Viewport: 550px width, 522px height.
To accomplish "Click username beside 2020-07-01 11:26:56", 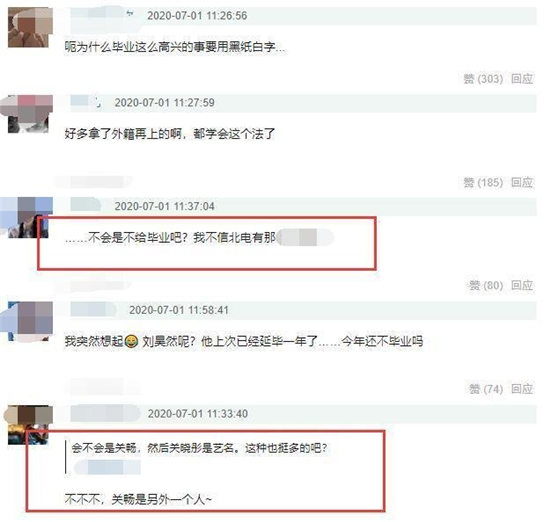I will pos(103,15).
